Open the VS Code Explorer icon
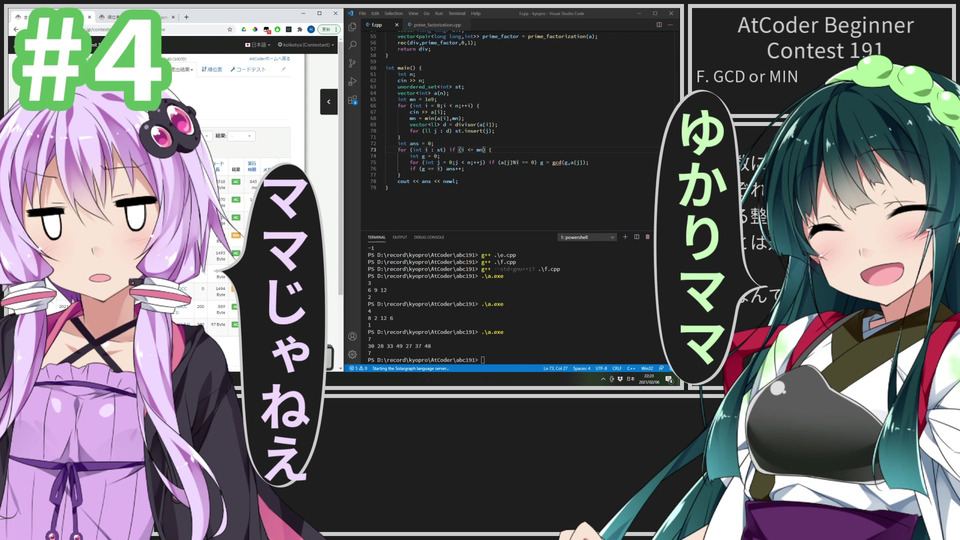 click(352, 26)
